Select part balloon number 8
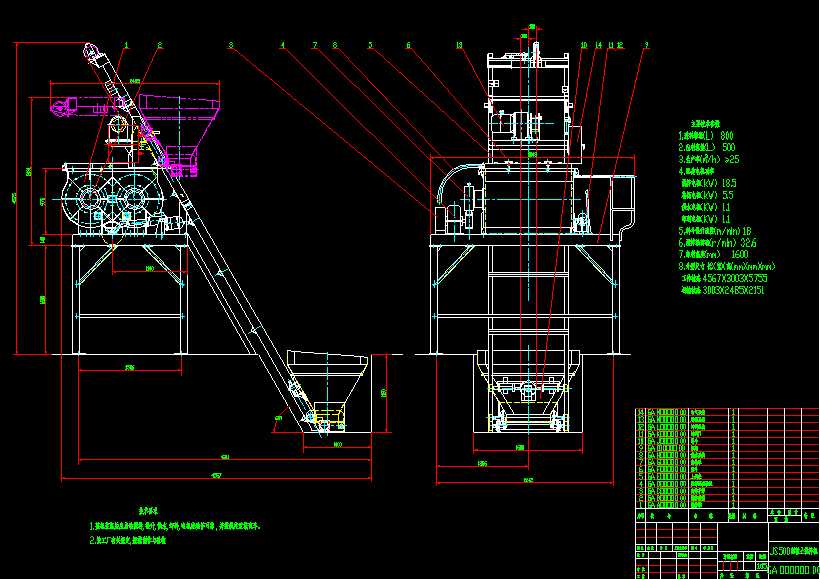The image size is (820, 579). (x=335, y=46)
